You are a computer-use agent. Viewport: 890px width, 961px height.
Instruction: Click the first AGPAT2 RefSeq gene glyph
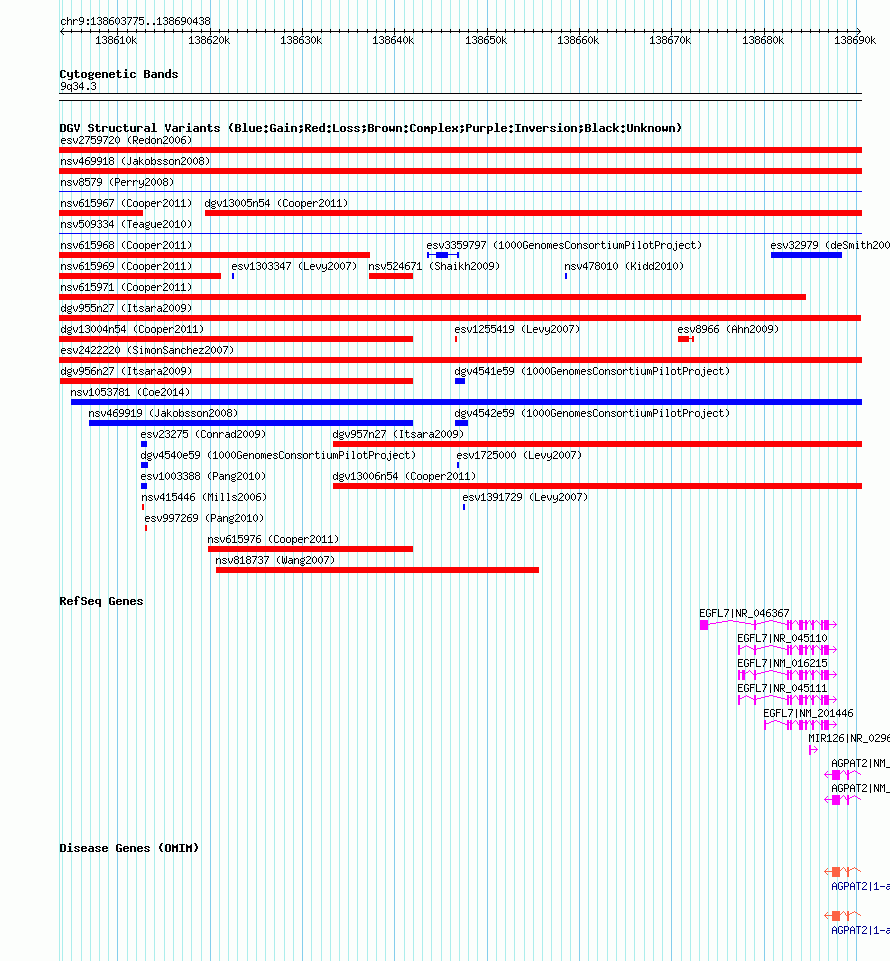[843, 775]
